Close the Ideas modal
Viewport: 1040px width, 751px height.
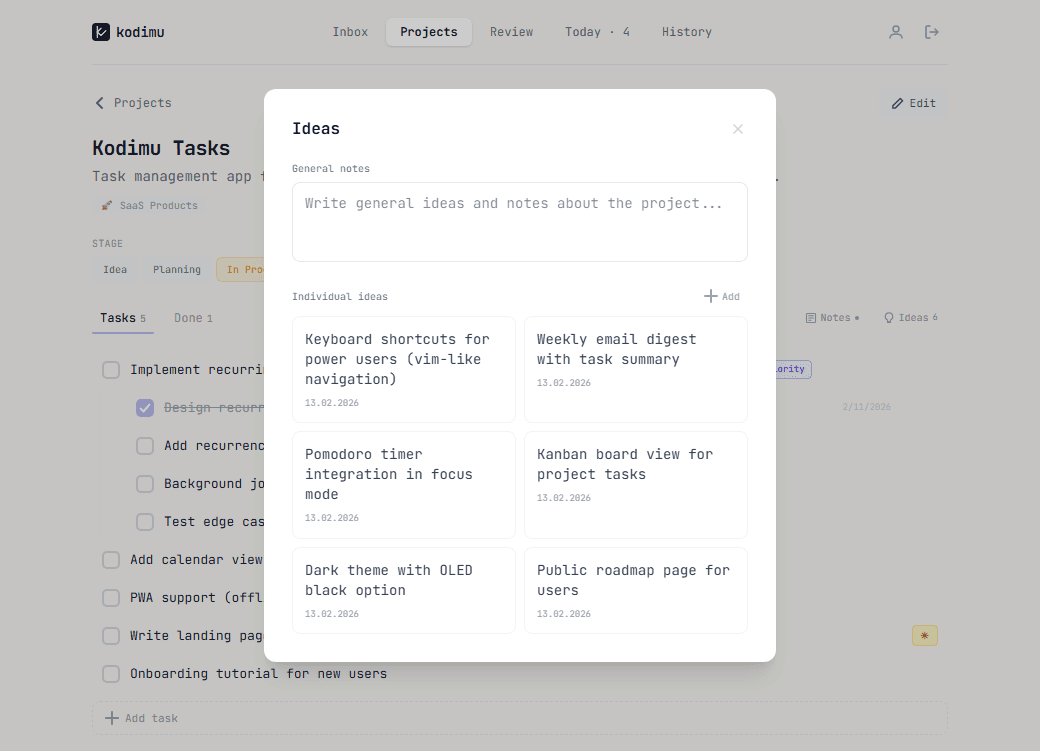click(738, 129)
